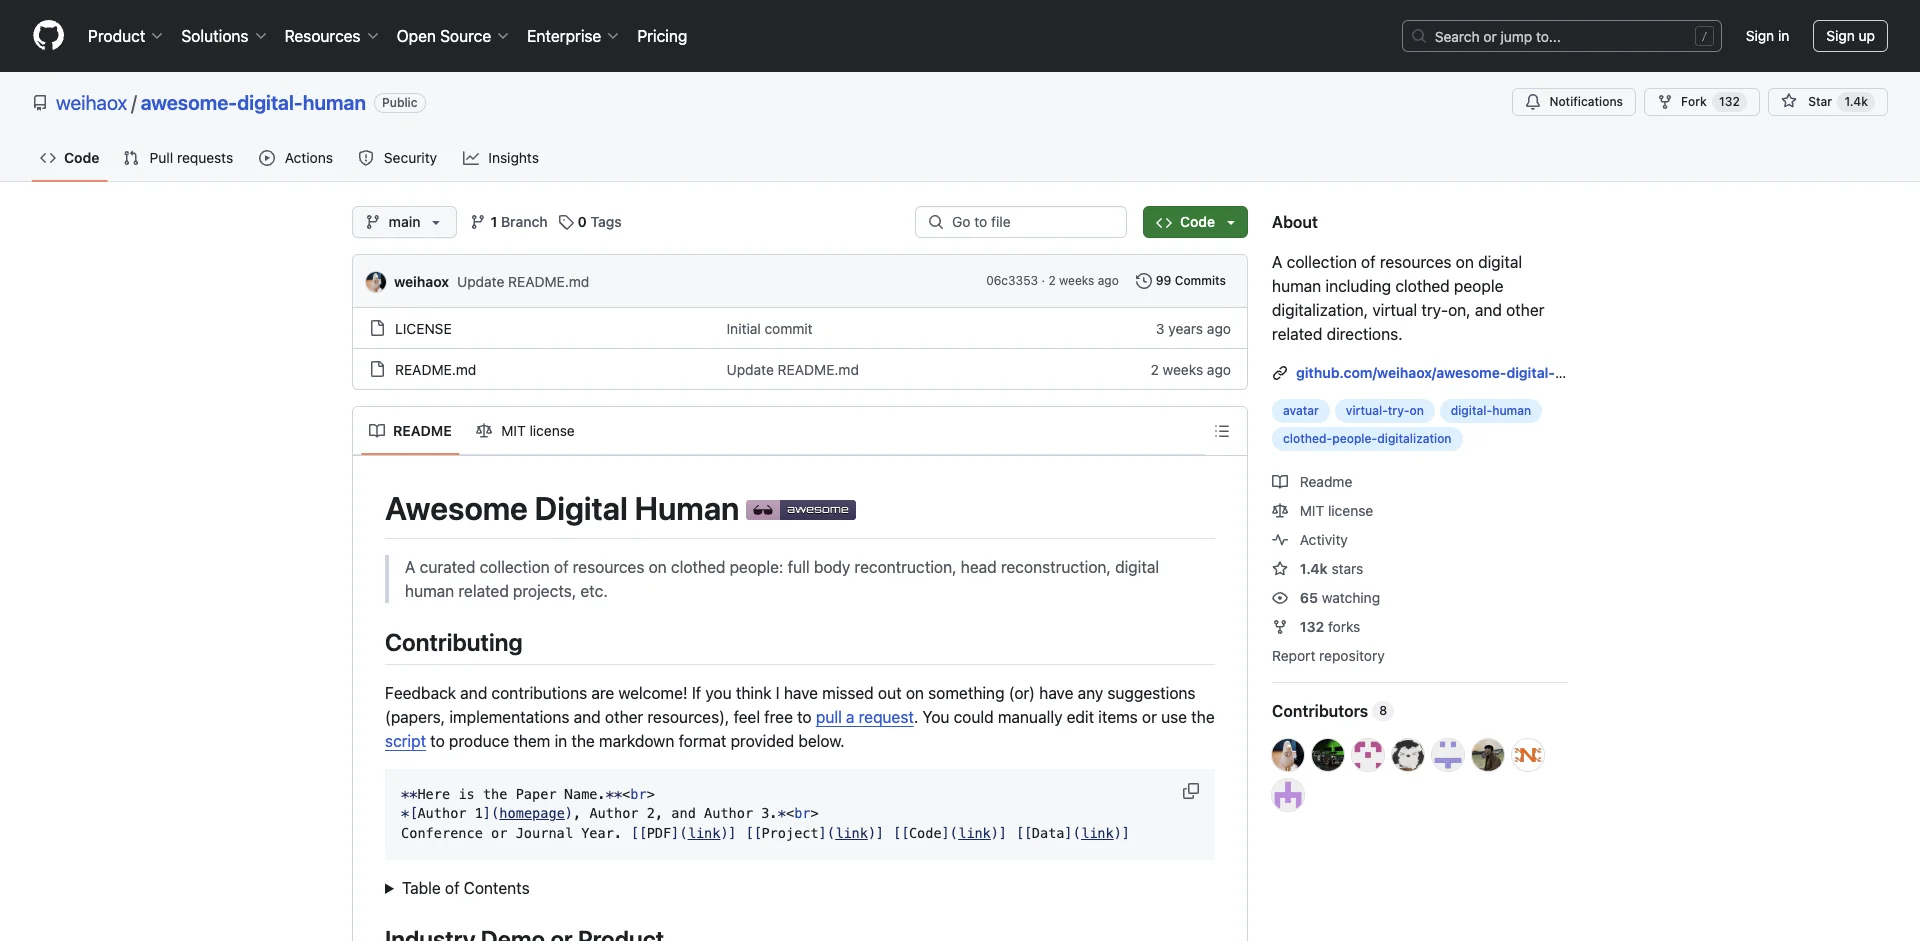Open the orange N contributor avatar
1920x941 pixels.
pyautogui.click(x=1528, y=755)
